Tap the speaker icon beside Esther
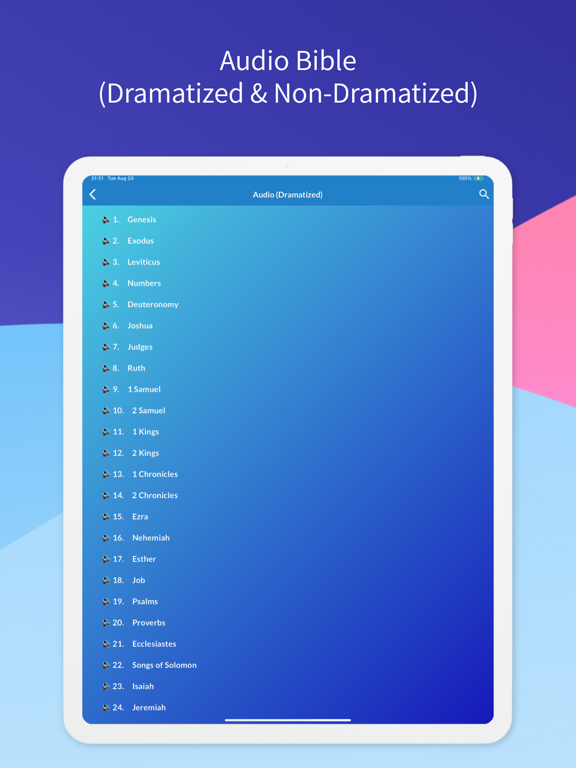Image resolution: width=576 pixels, height=768 pixels. [x=105, y=559]
